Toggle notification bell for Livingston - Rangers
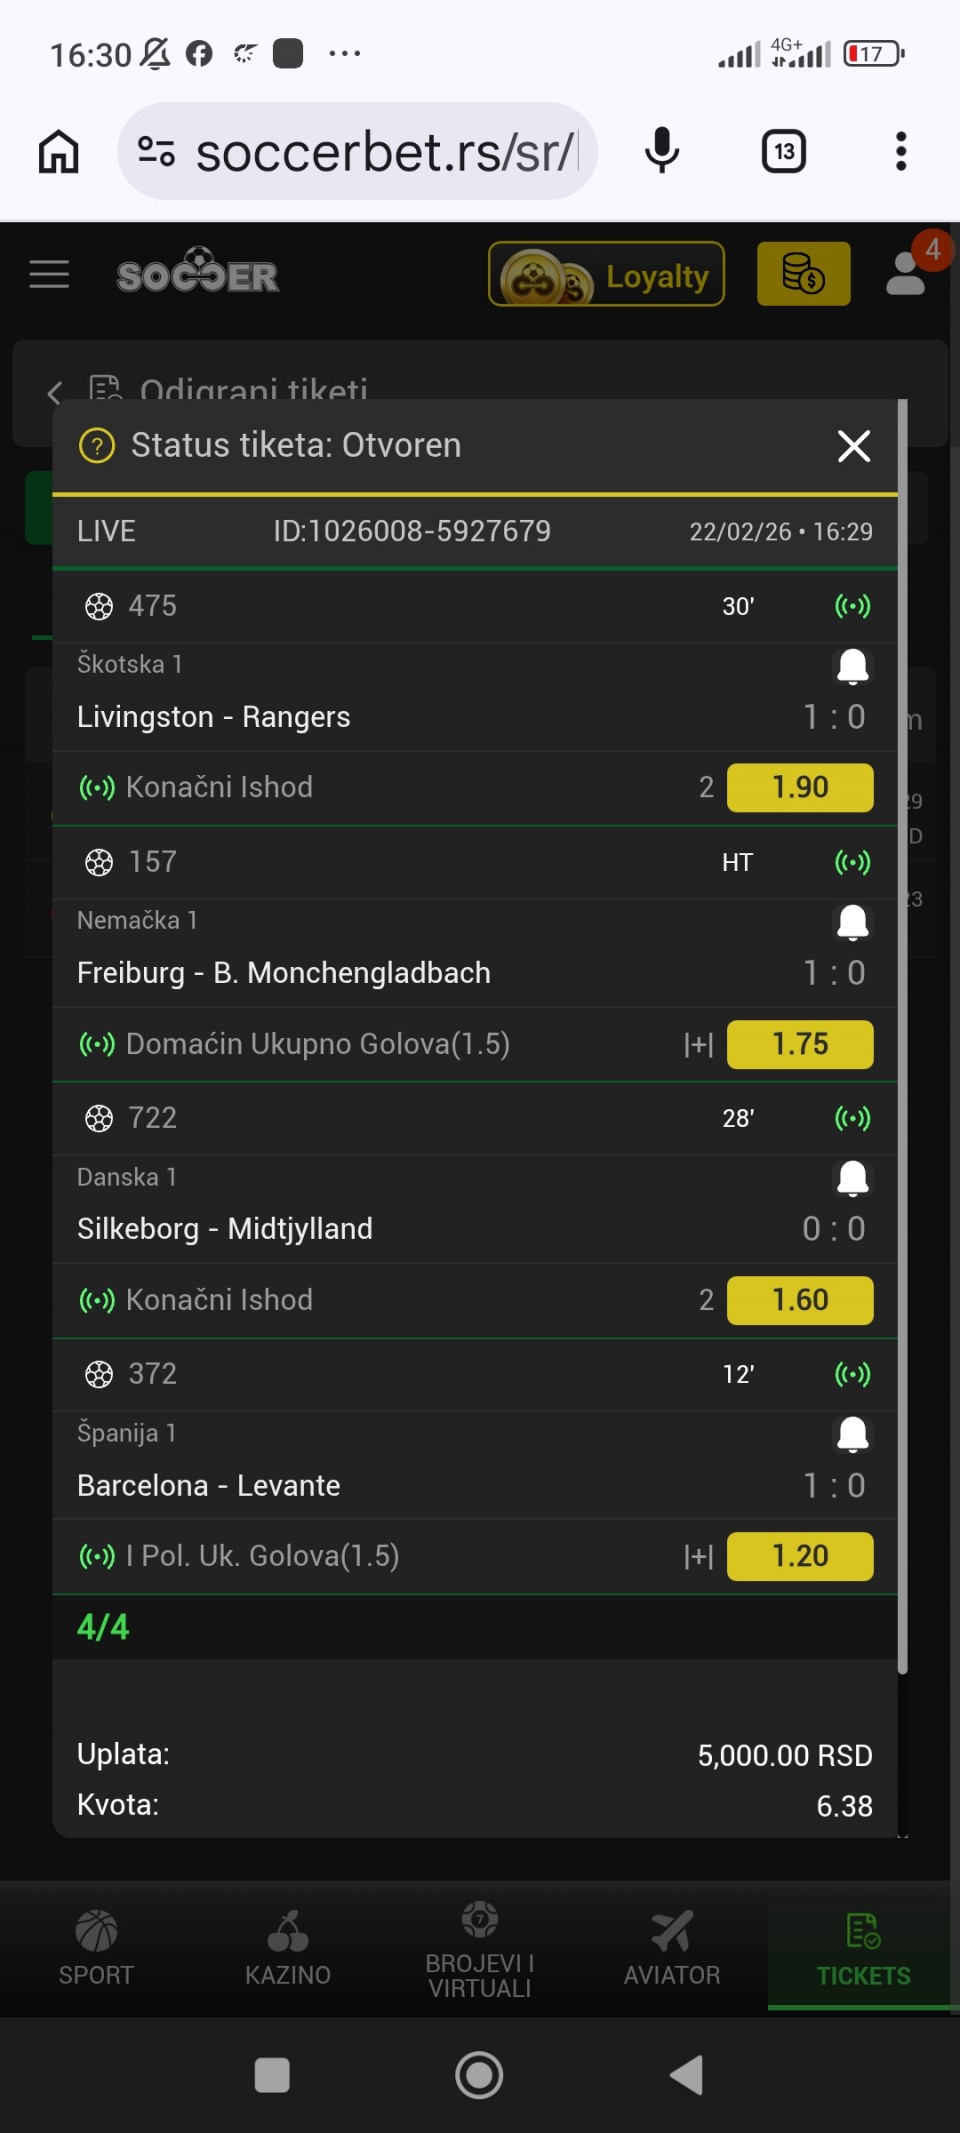The height and width of the screenshot is (2133, 960). click(852, 666)
